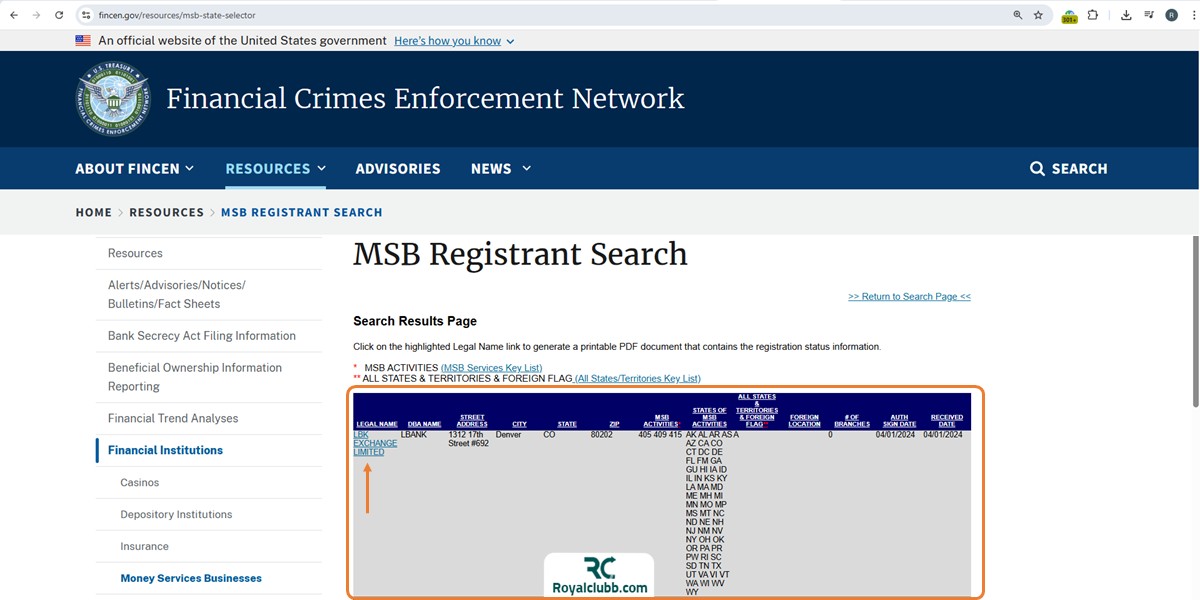The width and height of the screenshot is (1200, 600).
Task: Expand the "Here's how you know" banner
Action: point(454,41)
